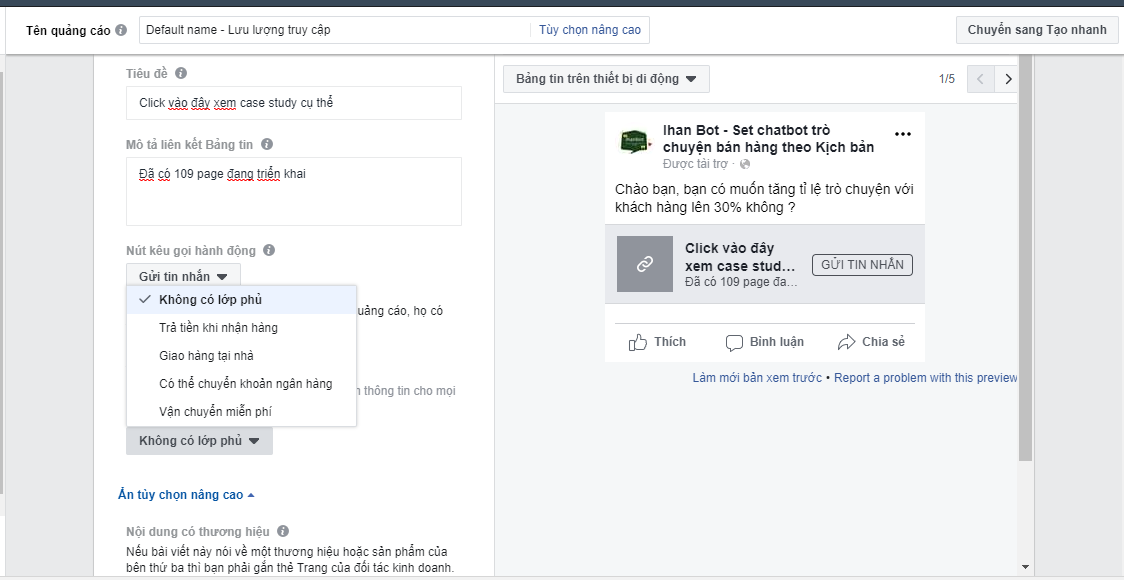Click info icon beside Tiêu đề label
Screen dimensions: 1124x580
click(181, 73)
